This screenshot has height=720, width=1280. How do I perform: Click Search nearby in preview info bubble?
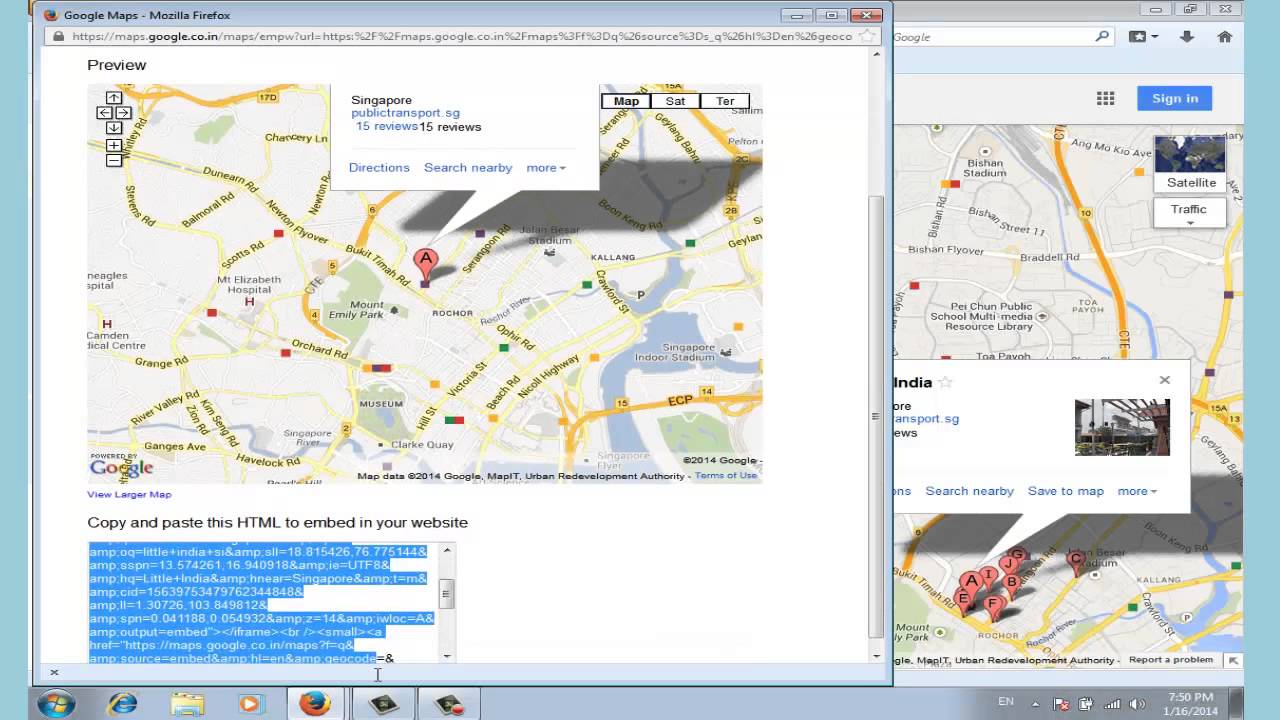click(x=468, y=168)
